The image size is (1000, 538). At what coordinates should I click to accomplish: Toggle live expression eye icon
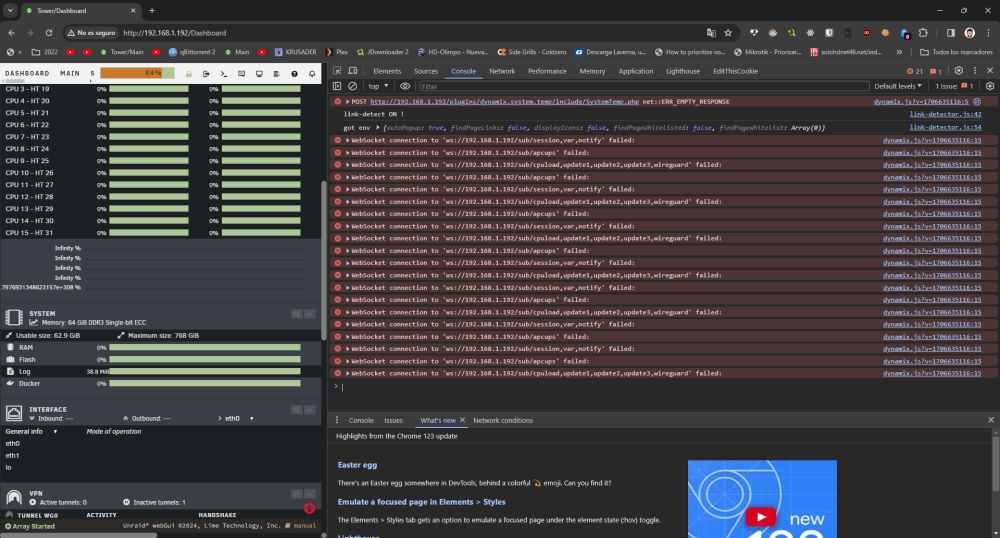tap(405, 86)
